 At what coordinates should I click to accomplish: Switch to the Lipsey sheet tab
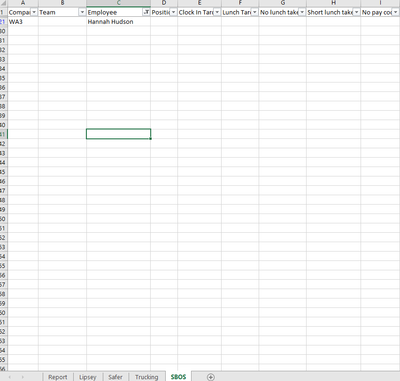pyautogui.click(x=88, y=377)
